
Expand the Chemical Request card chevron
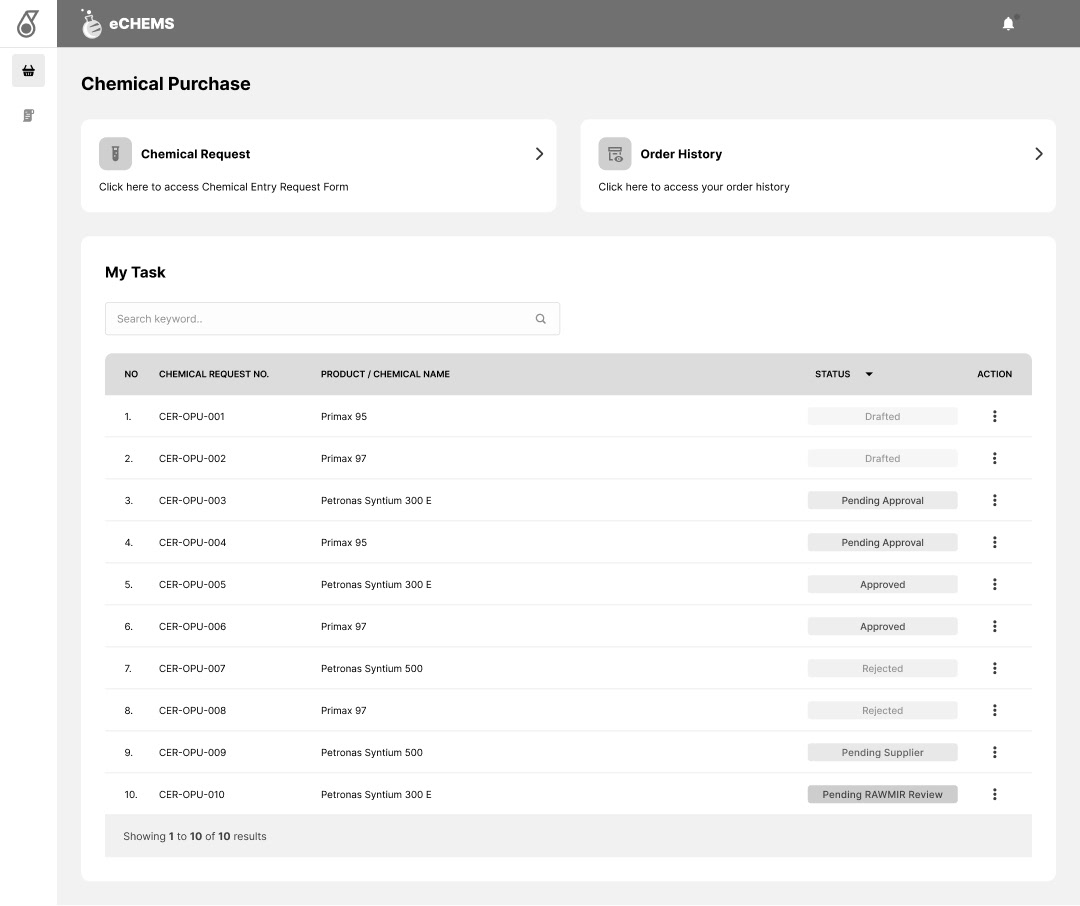(x=539, y=154)
